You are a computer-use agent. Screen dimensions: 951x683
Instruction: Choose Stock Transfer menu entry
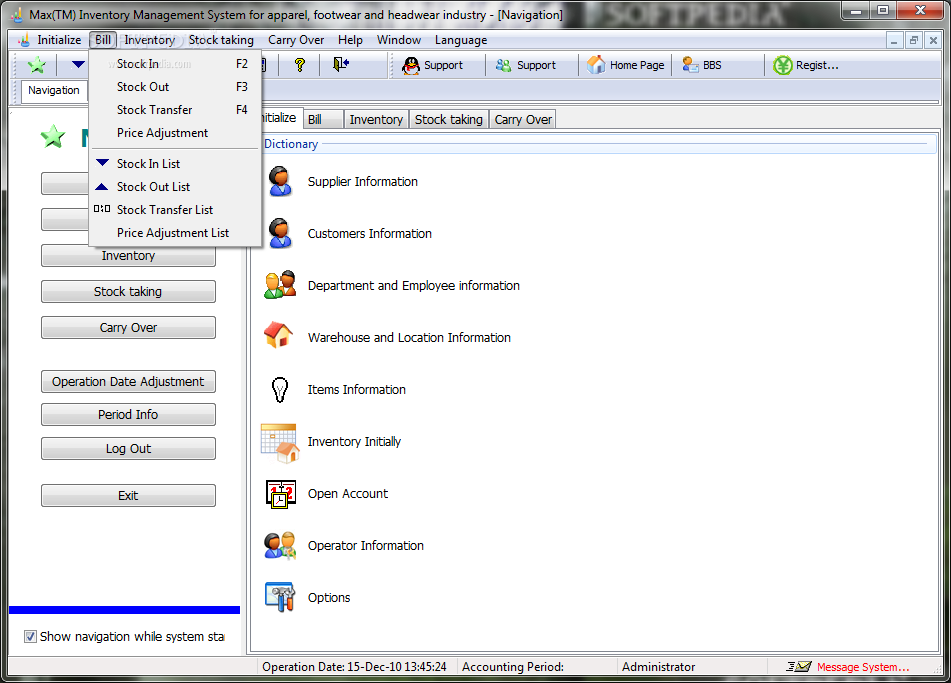click(x=175, y=110)
